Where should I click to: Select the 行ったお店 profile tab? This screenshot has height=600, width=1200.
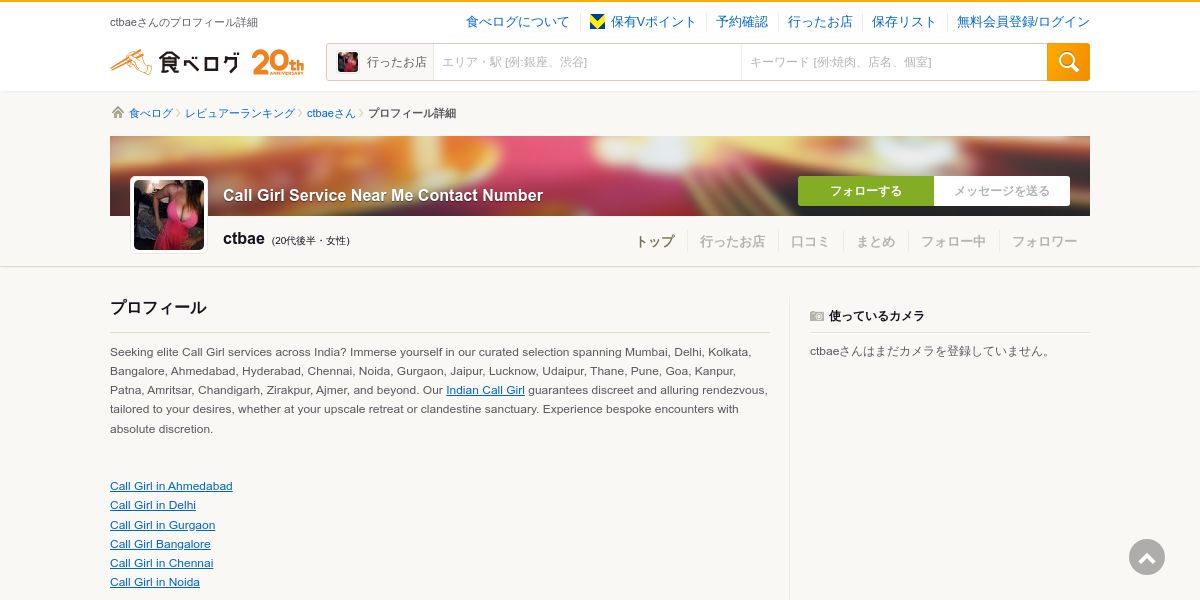732,241
